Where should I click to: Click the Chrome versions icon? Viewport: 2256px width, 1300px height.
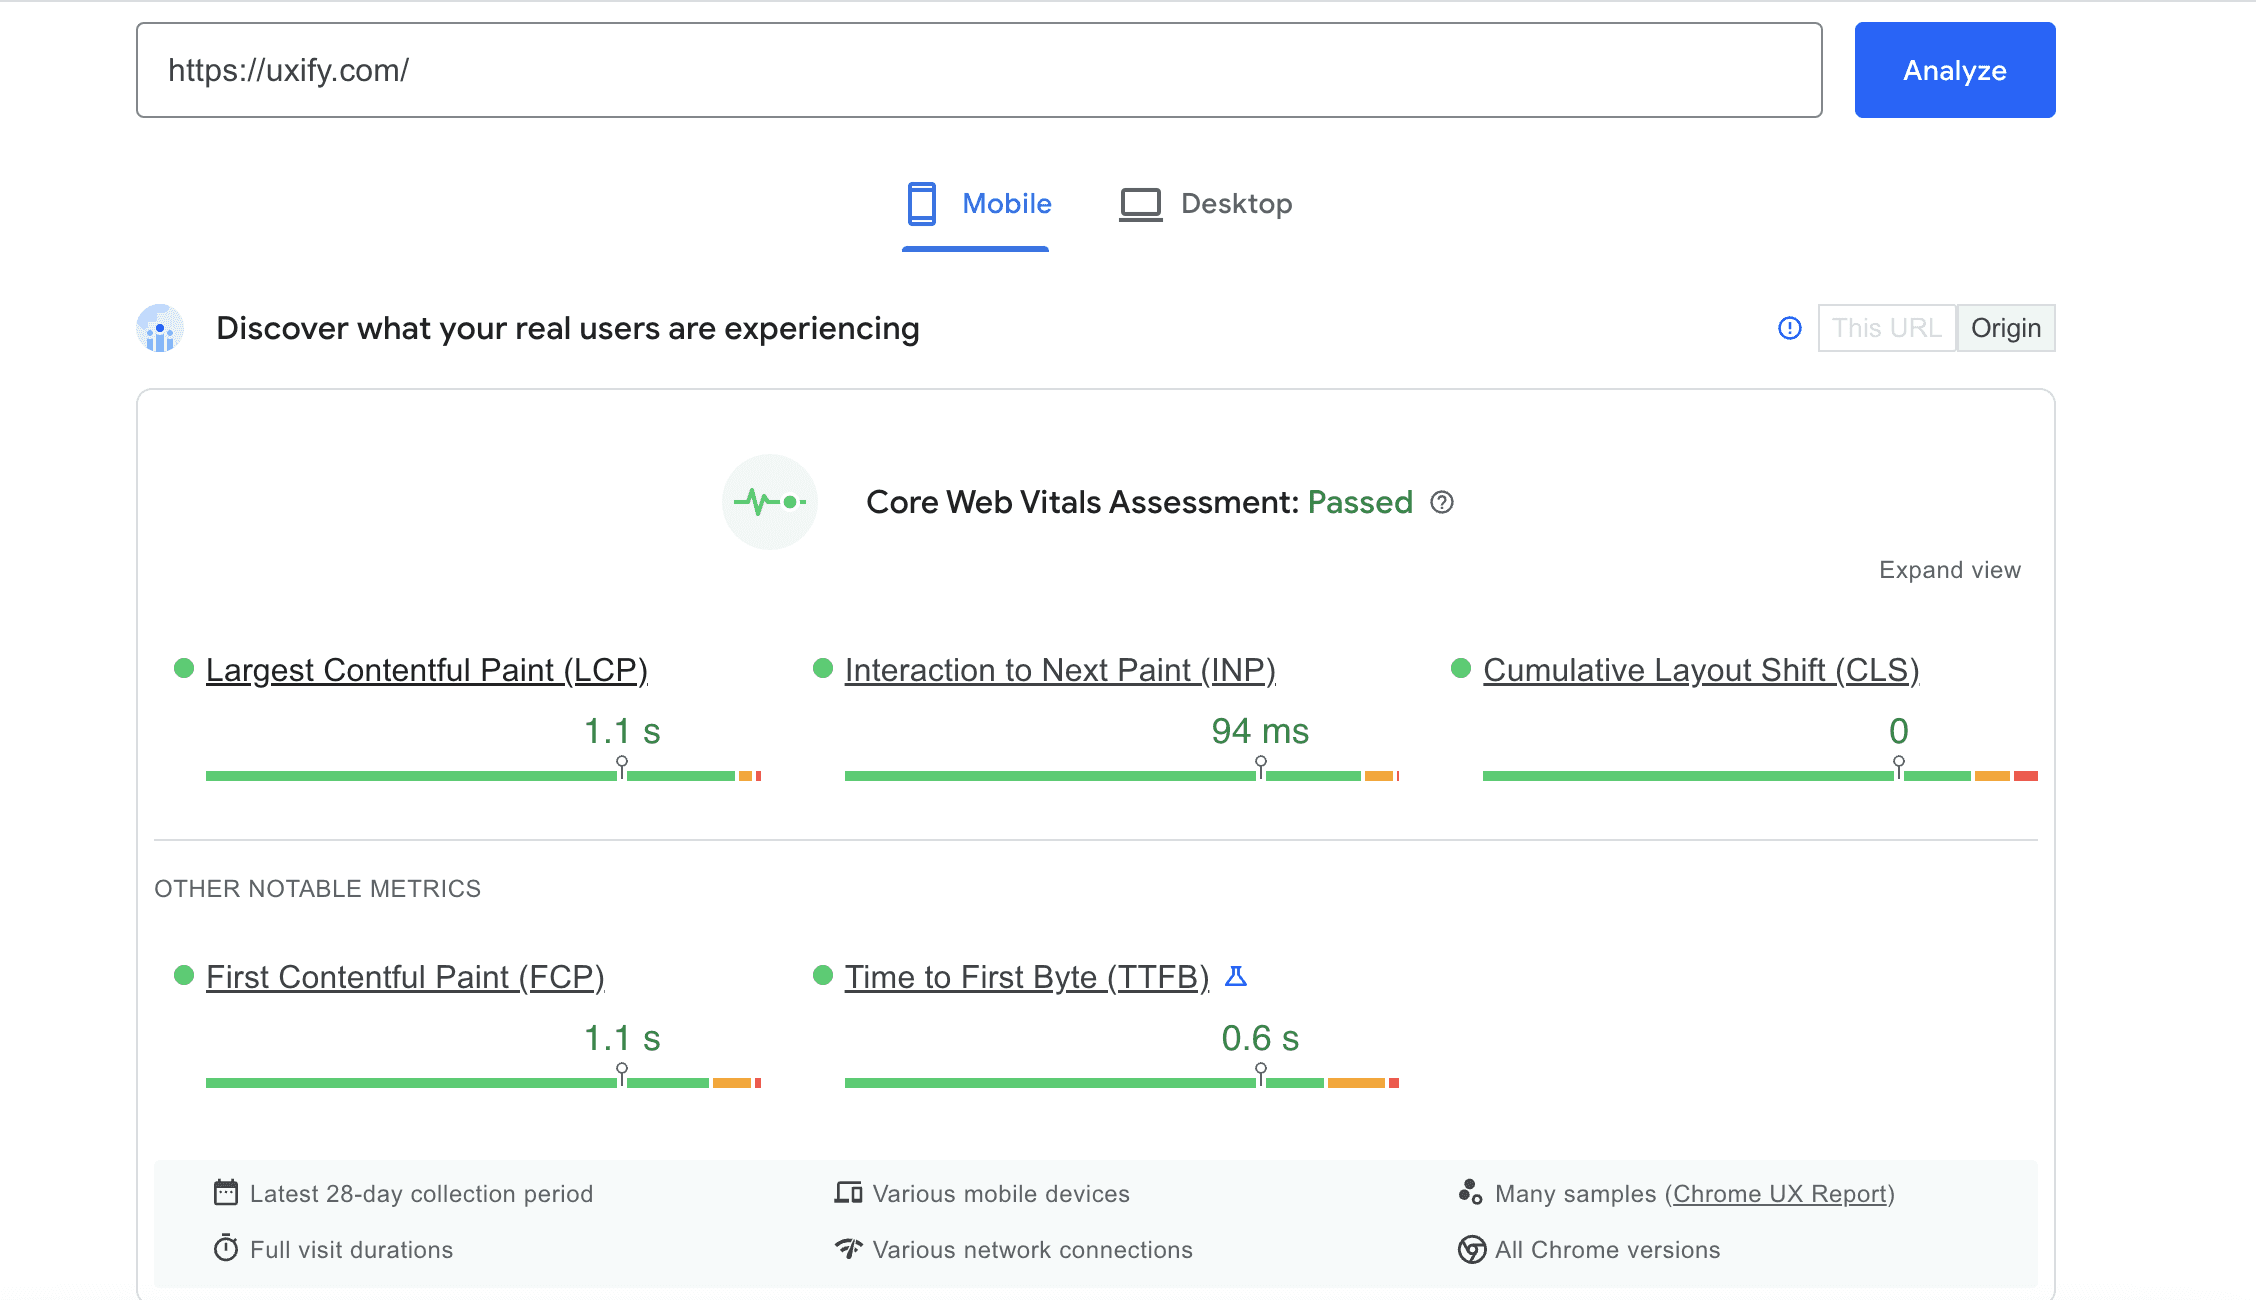point(1471,1248)
